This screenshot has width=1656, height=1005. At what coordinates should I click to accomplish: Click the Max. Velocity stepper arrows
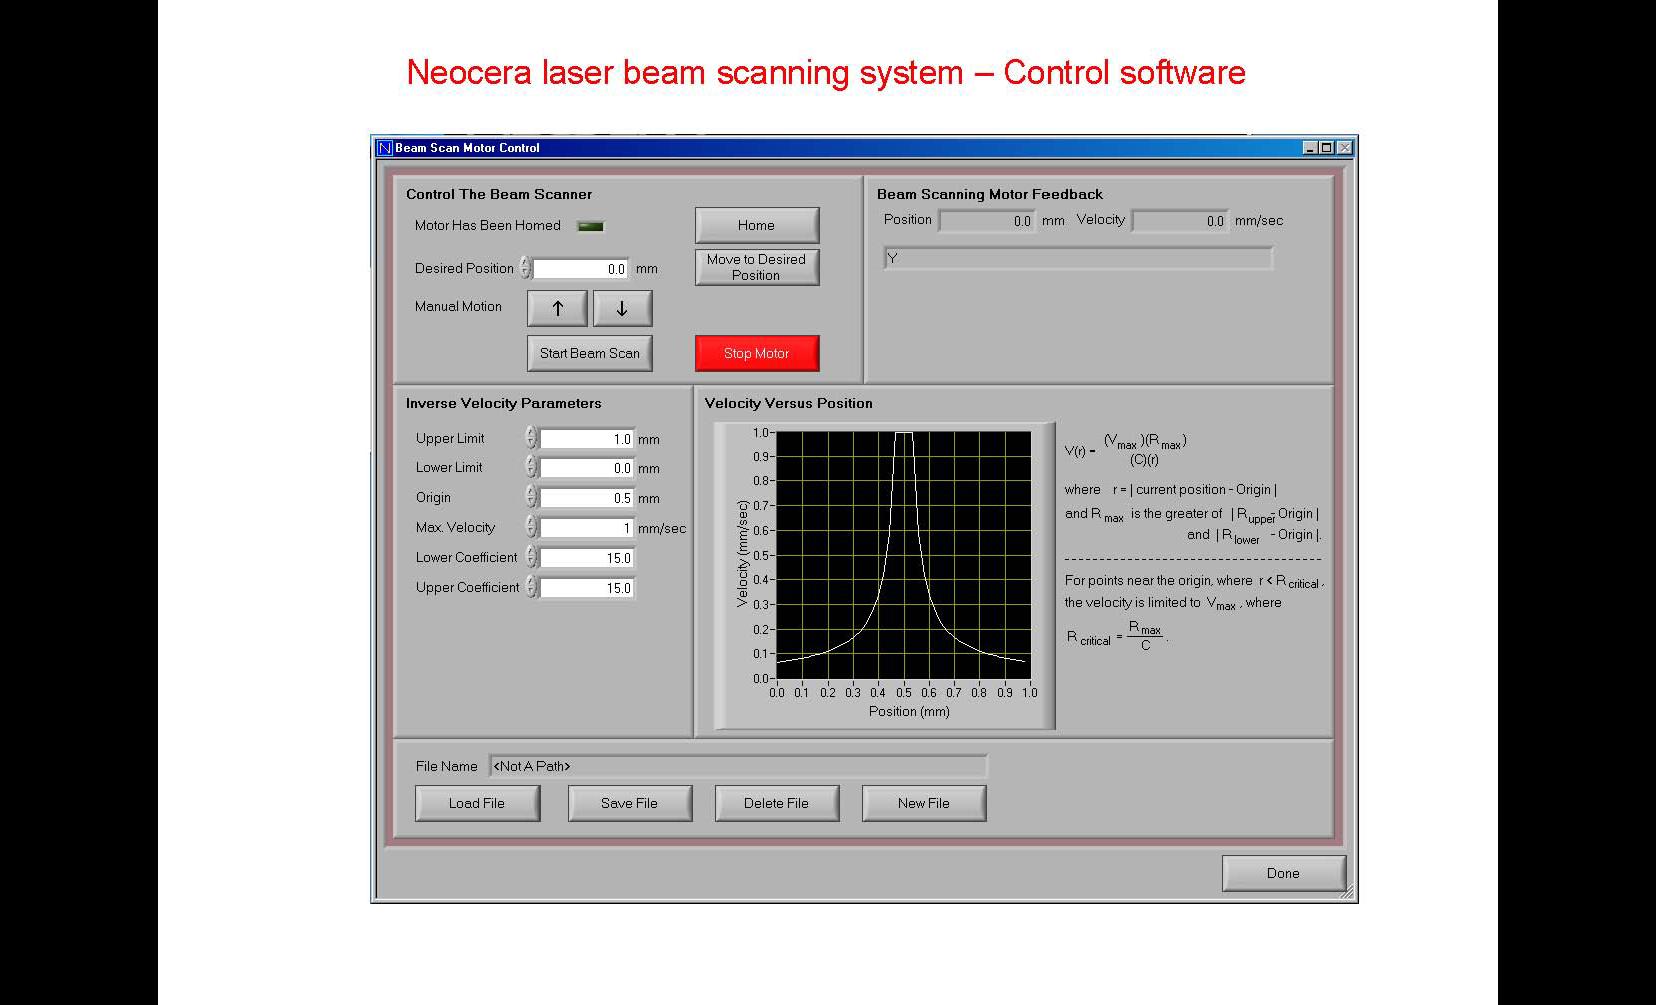point(531,527)
